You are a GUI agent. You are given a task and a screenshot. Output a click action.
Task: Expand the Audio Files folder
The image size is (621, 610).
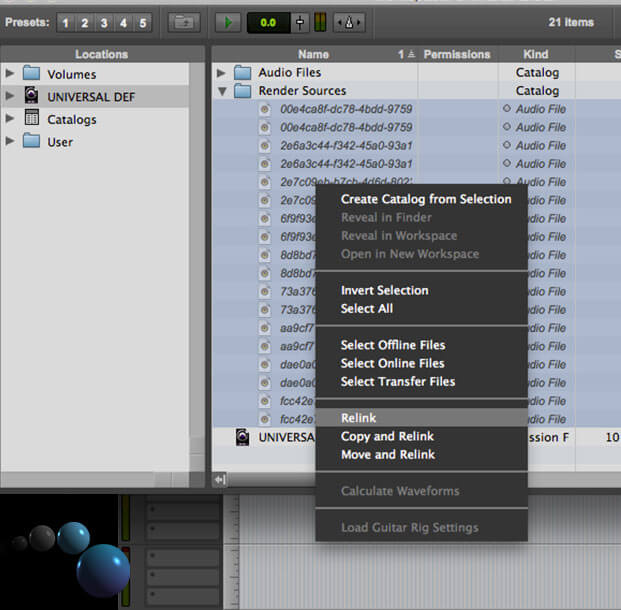pos(222,73)
